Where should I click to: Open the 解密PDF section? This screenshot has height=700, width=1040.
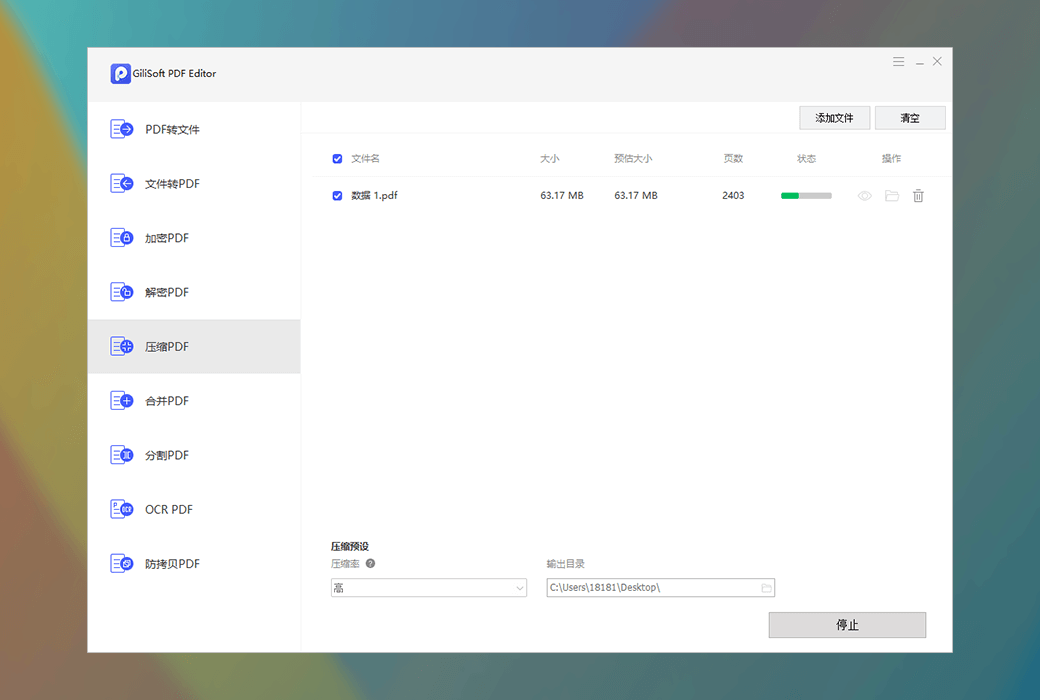pos(194,293)
